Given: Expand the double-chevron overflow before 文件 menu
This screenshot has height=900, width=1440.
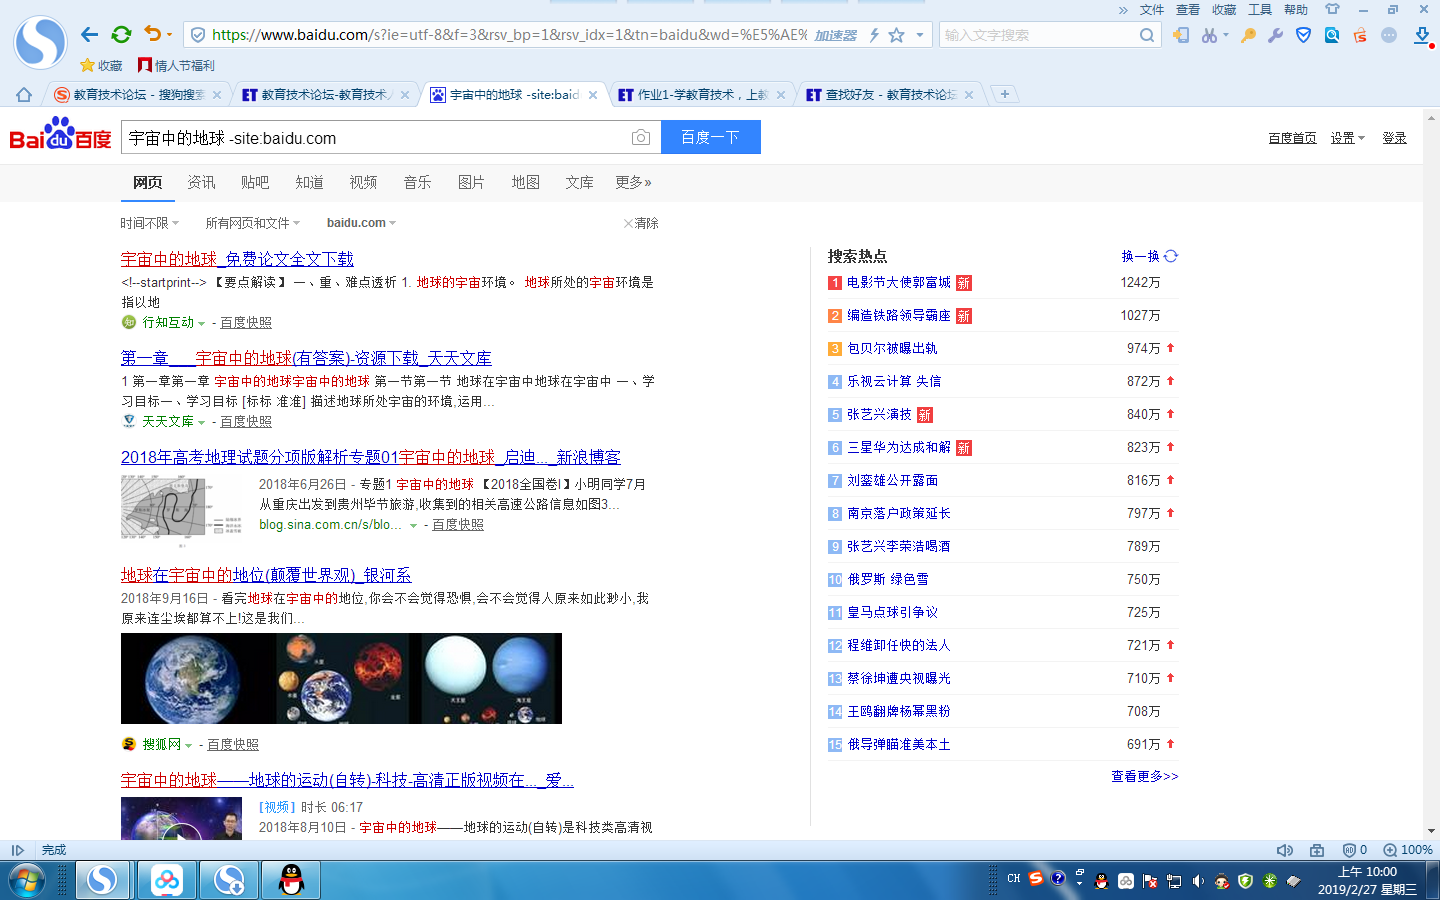Looking at the screenshot, I should click(x=1123, y=10).
